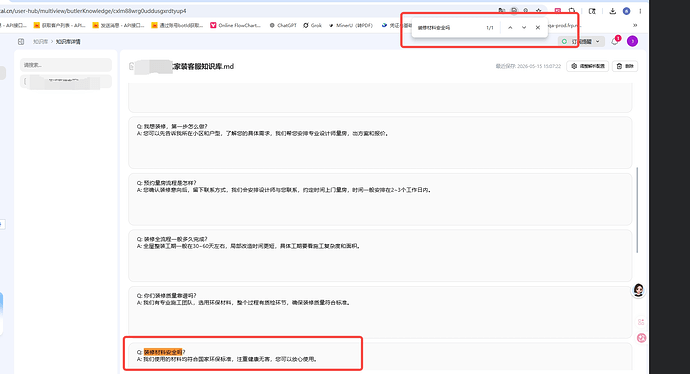Screen dimensions: 690x374
Task: Toggle the app sidebar collapse icon
Action: (x=21, y=41)
